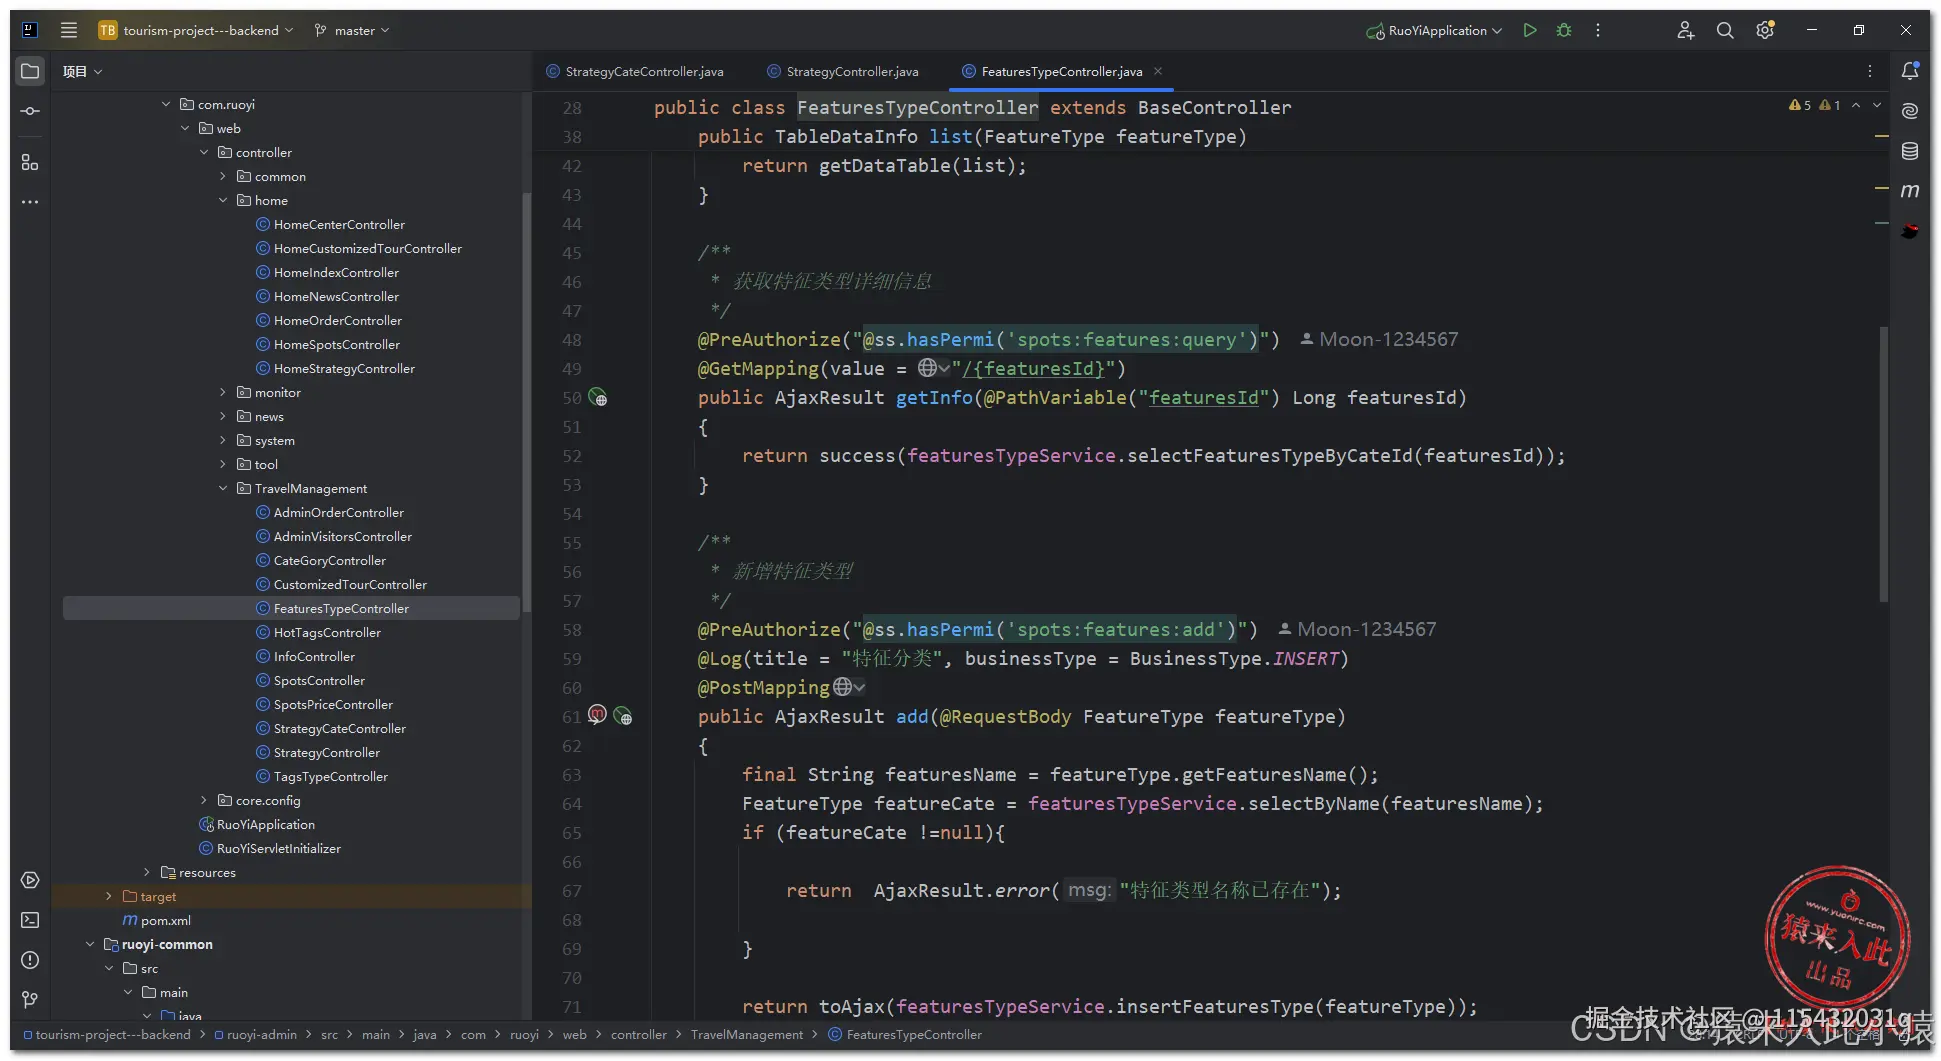The height and width of the screenshot is (1061, 1941).
Task: Switch to StrategyCateController.java tab
Action: 635,71
